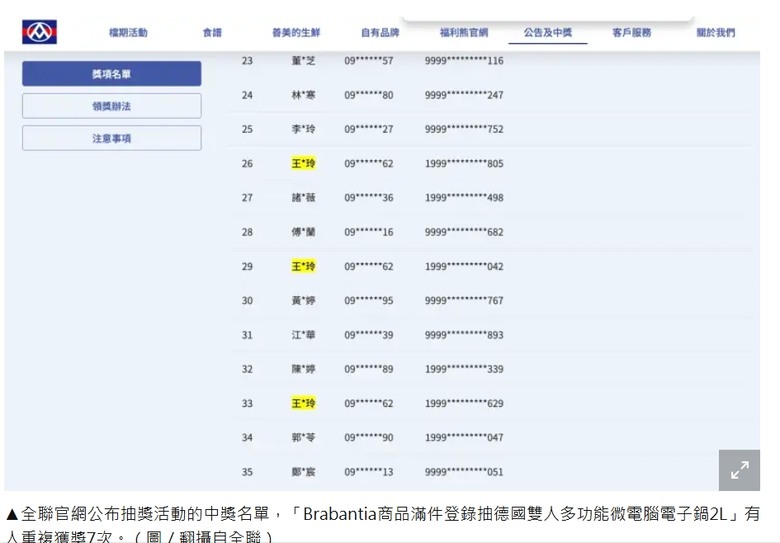Click row number 23

click(x=247, y=61)
